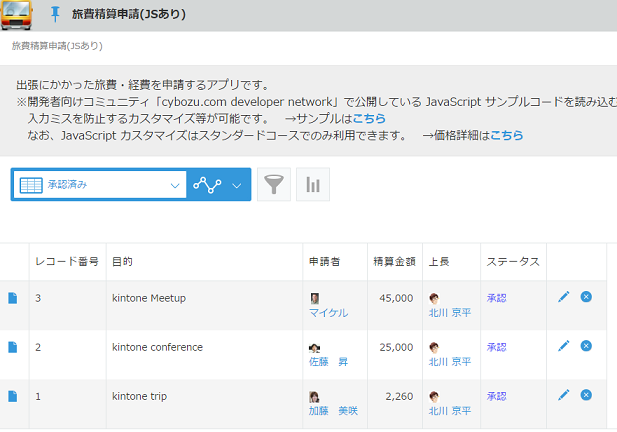Click the 価格詳細はこちら link
The image size is (617, 432).
click(x=506, y=135)
